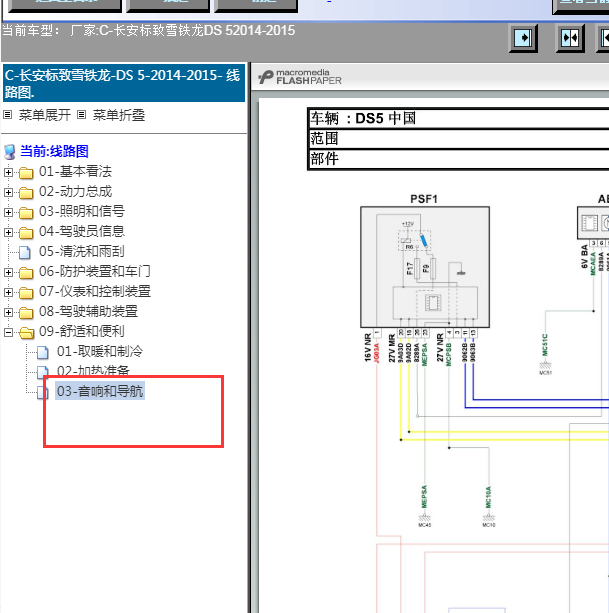Click the 02-动力总成 folder icon
609x613 pixels.
point(26,193)
